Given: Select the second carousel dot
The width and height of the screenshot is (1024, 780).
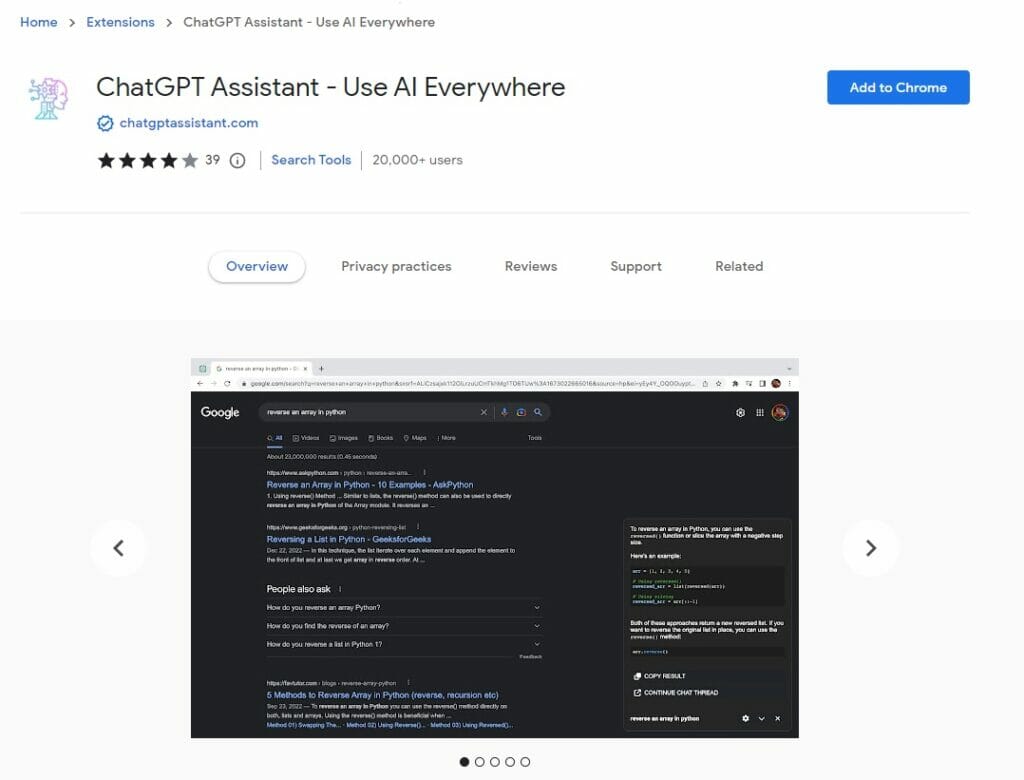Looking at the screenshot, I should point(479,762).
